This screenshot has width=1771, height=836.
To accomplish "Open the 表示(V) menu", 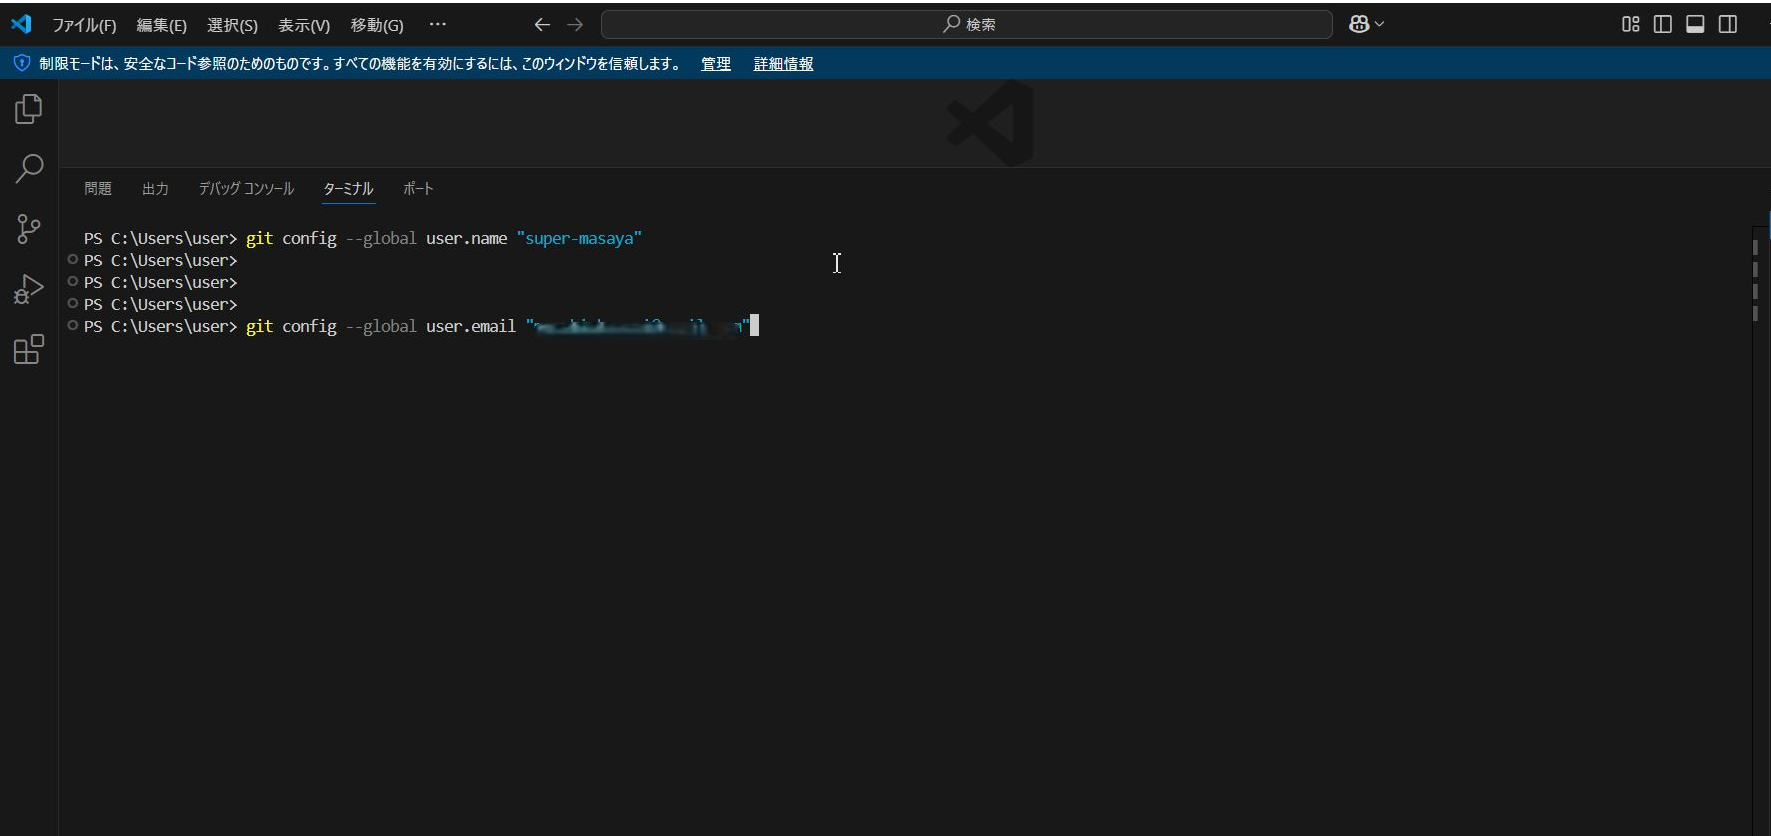I will point(304,25).
